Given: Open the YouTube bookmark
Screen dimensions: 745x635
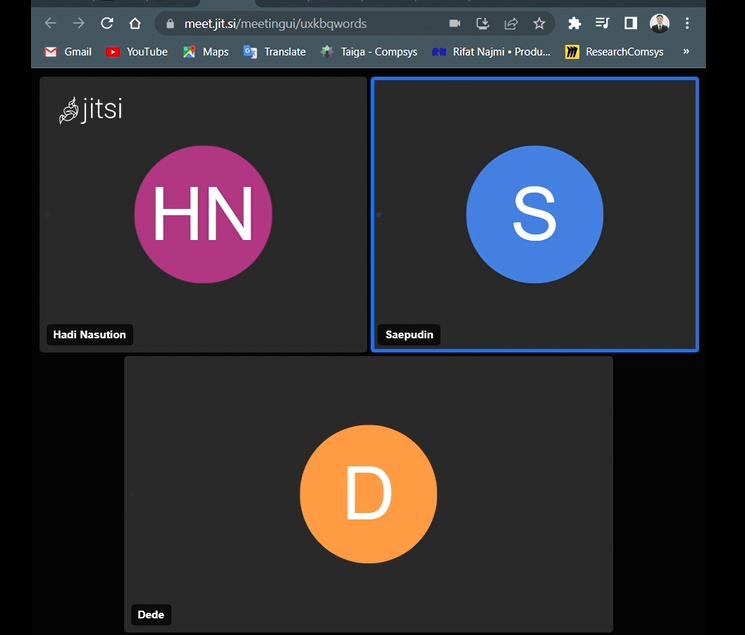Looking at the screenshot, I should pyautogui.click(x=137, y=52).
